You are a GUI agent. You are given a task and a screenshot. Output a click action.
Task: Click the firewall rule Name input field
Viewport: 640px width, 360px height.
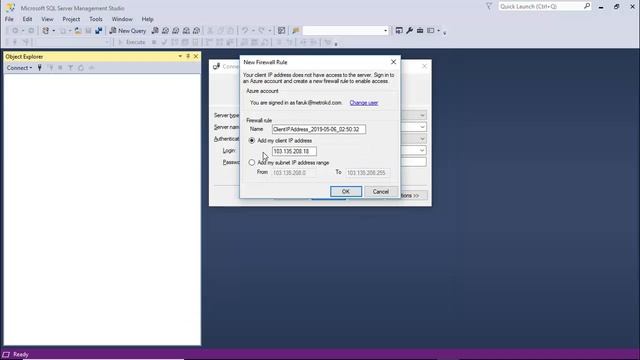319,129
